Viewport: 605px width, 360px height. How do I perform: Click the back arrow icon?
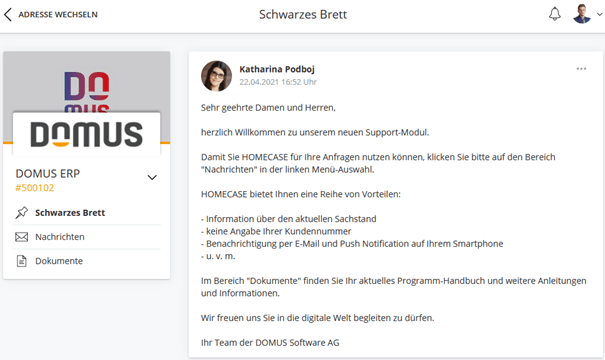[8, 14]
